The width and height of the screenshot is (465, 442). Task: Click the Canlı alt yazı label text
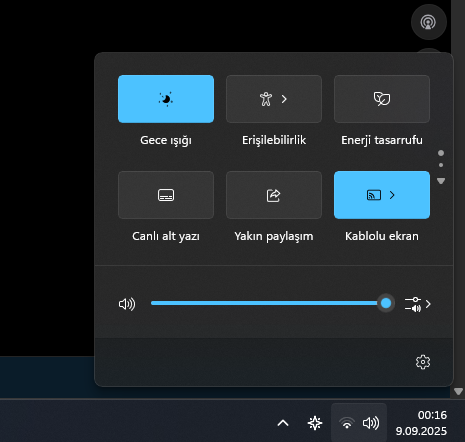[x=166, y=236]
